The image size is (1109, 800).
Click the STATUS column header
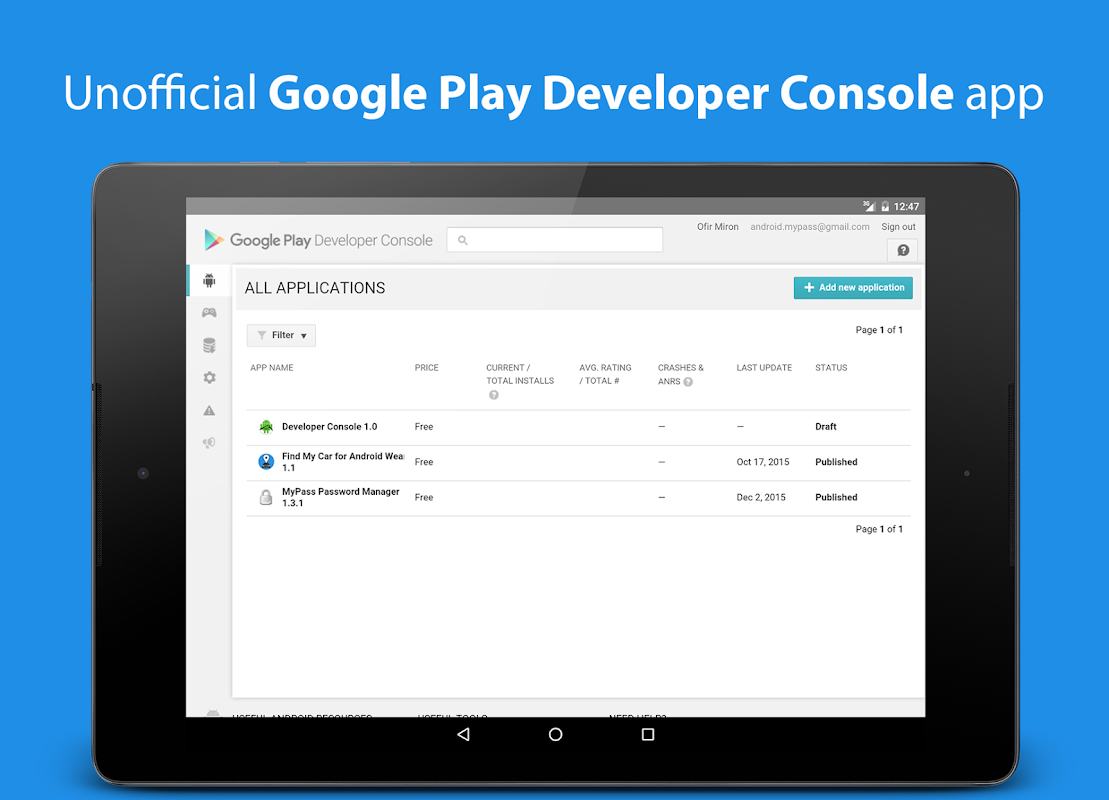[831, 368]
